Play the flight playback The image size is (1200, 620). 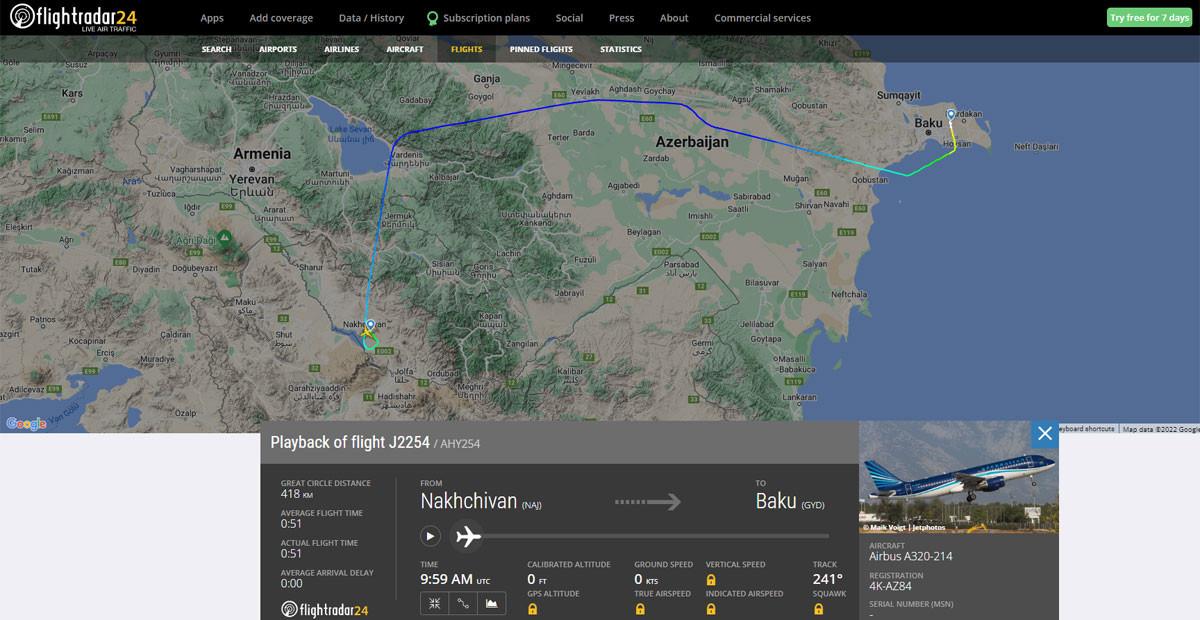(x=430, y=536)
